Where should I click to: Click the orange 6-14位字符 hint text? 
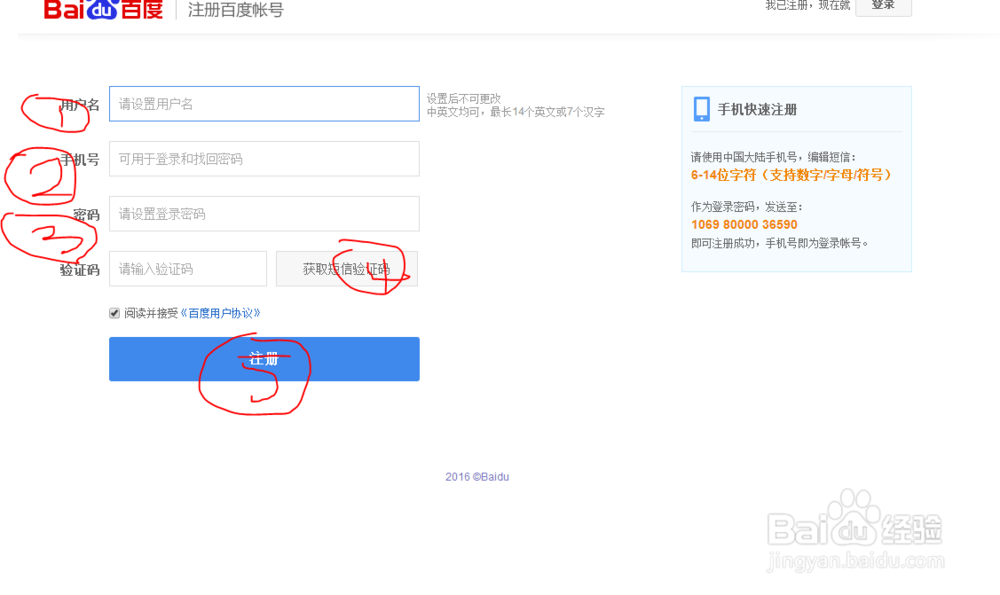(x=791, y=175)
